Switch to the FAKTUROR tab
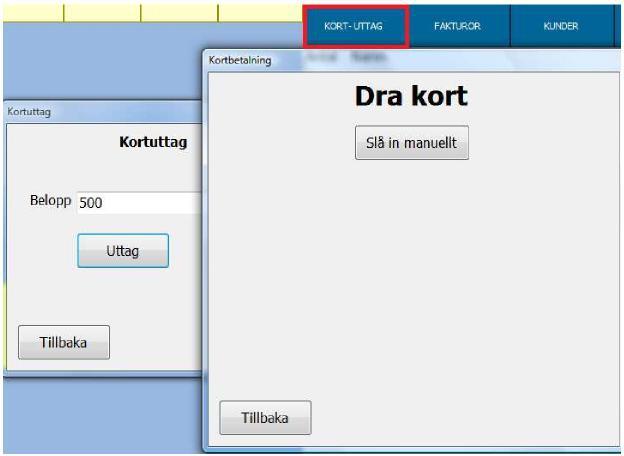 click(459, 26)
